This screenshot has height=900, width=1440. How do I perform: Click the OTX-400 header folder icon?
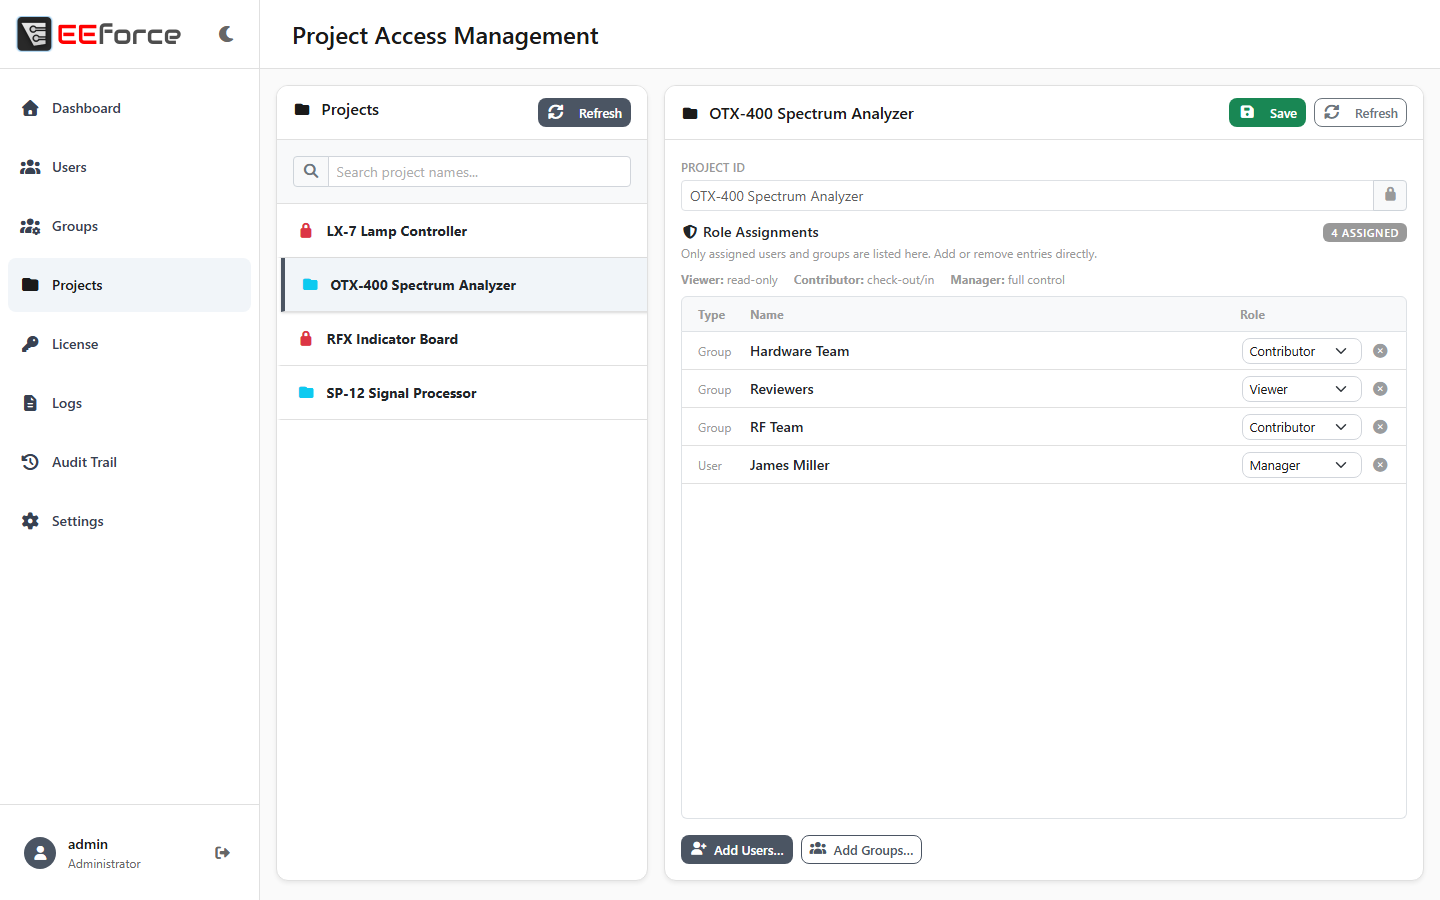690,113
